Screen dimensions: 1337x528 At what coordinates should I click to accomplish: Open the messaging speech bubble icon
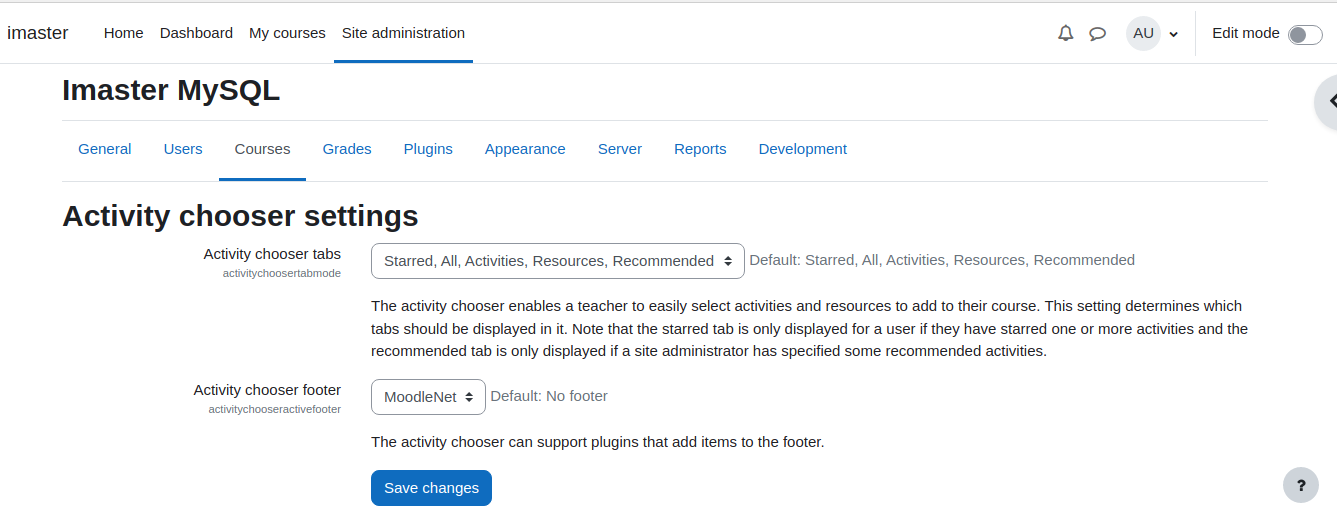tap(1097, 33)
